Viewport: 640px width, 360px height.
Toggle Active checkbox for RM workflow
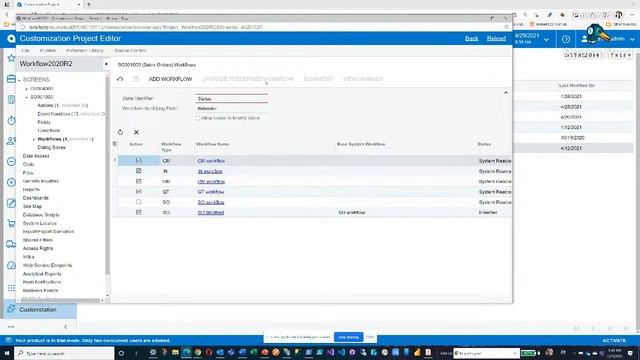tap(138, 181)
